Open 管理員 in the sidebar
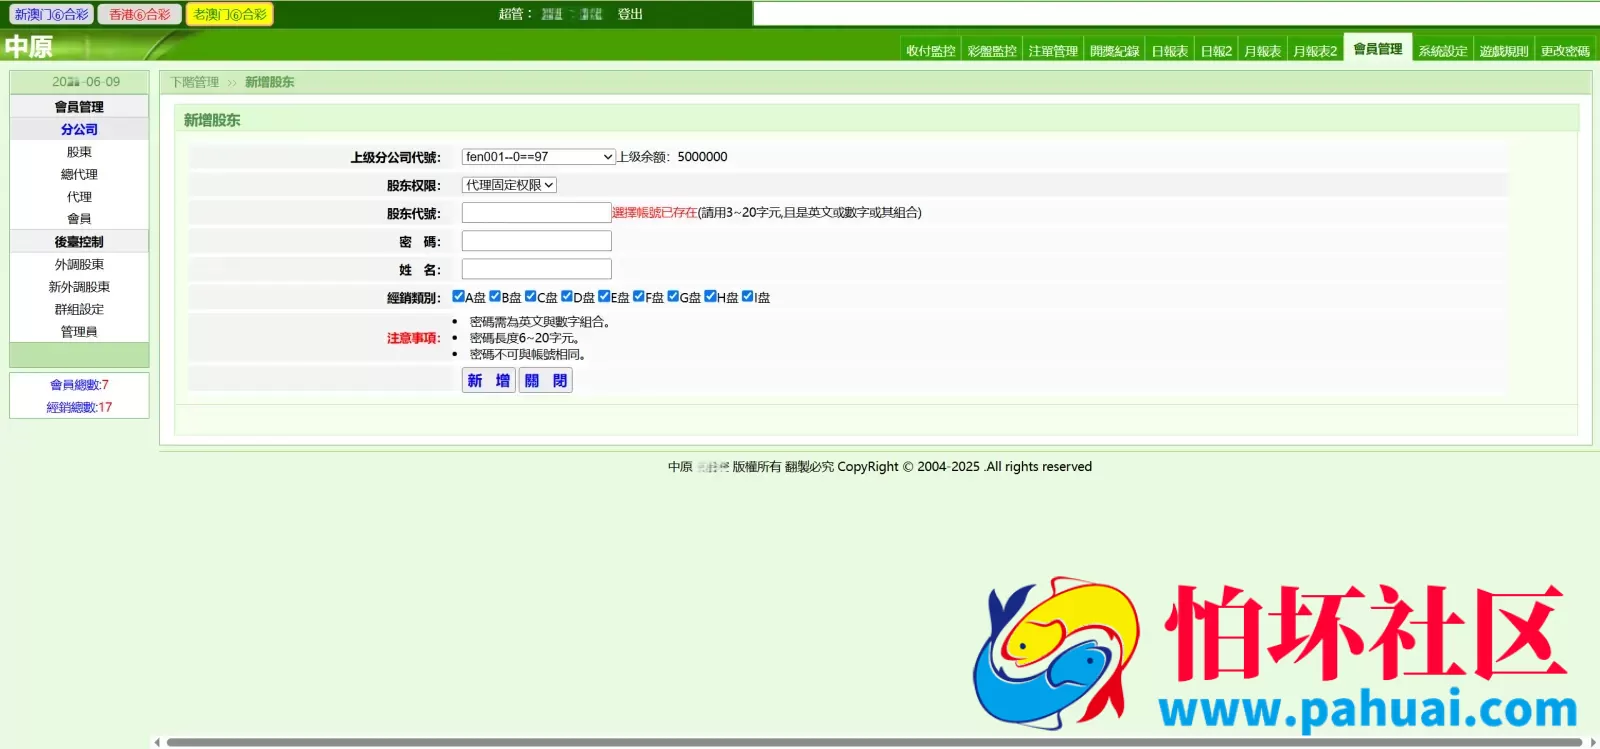 tap(79, 332)
